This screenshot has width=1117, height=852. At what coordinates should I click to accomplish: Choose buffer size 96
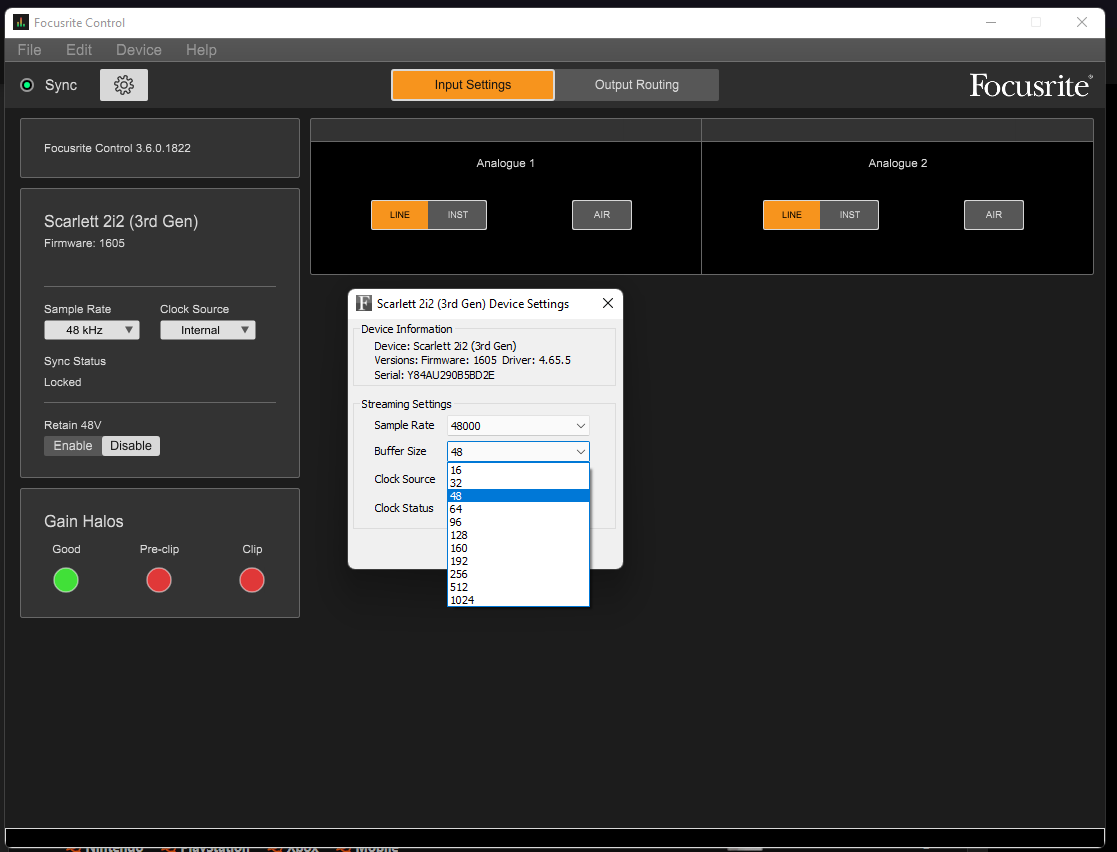pos(518,522)
